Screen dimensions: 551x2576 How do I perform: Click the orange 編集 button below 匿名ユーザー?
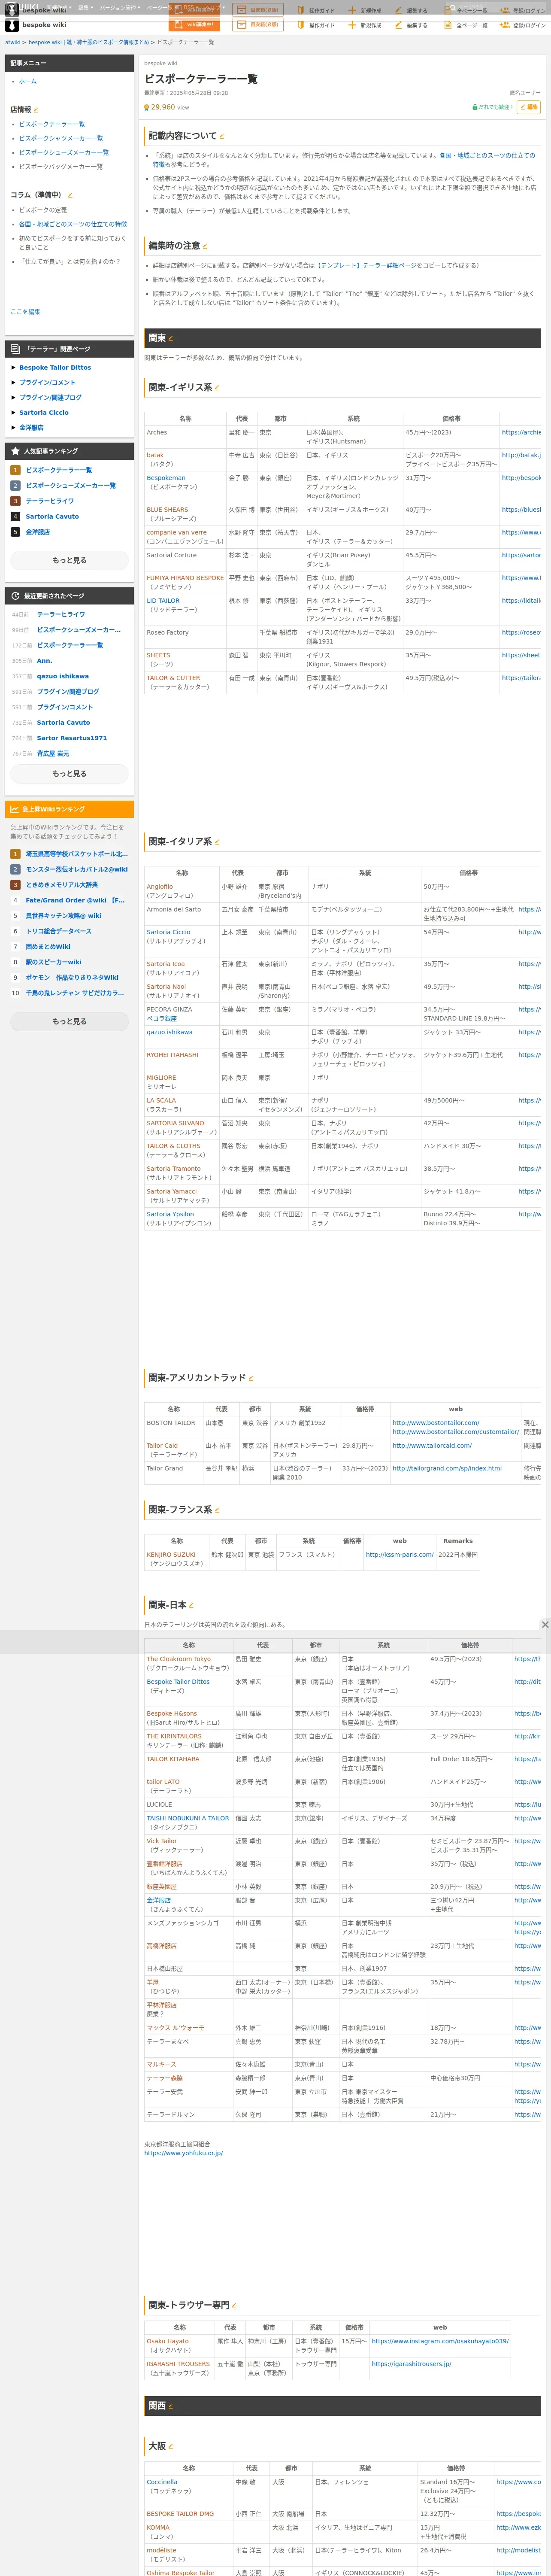coord(529,107)
